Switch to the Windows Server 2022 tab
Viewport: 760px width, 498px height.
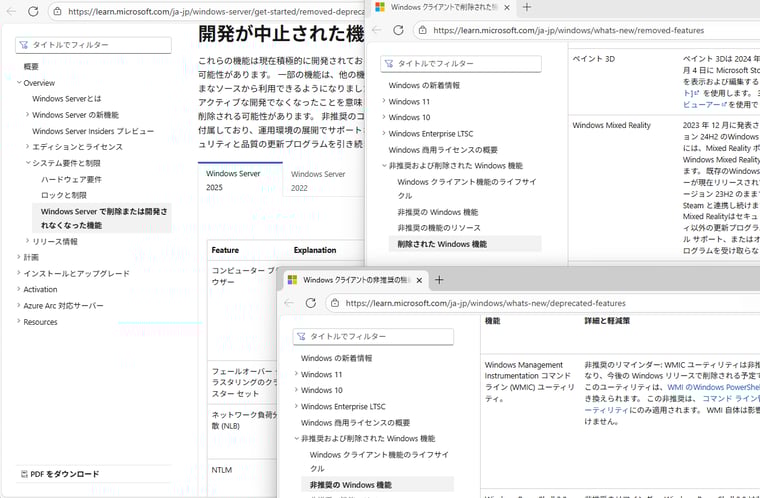coord(317,180)
